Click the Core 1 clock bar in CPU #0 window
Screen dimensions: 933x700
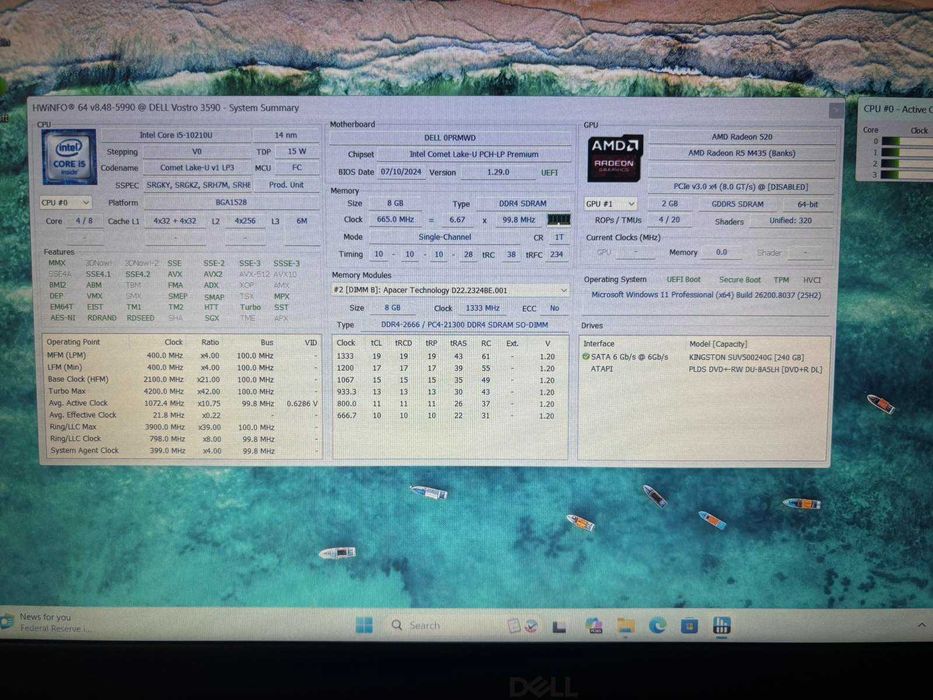(907, 152)
